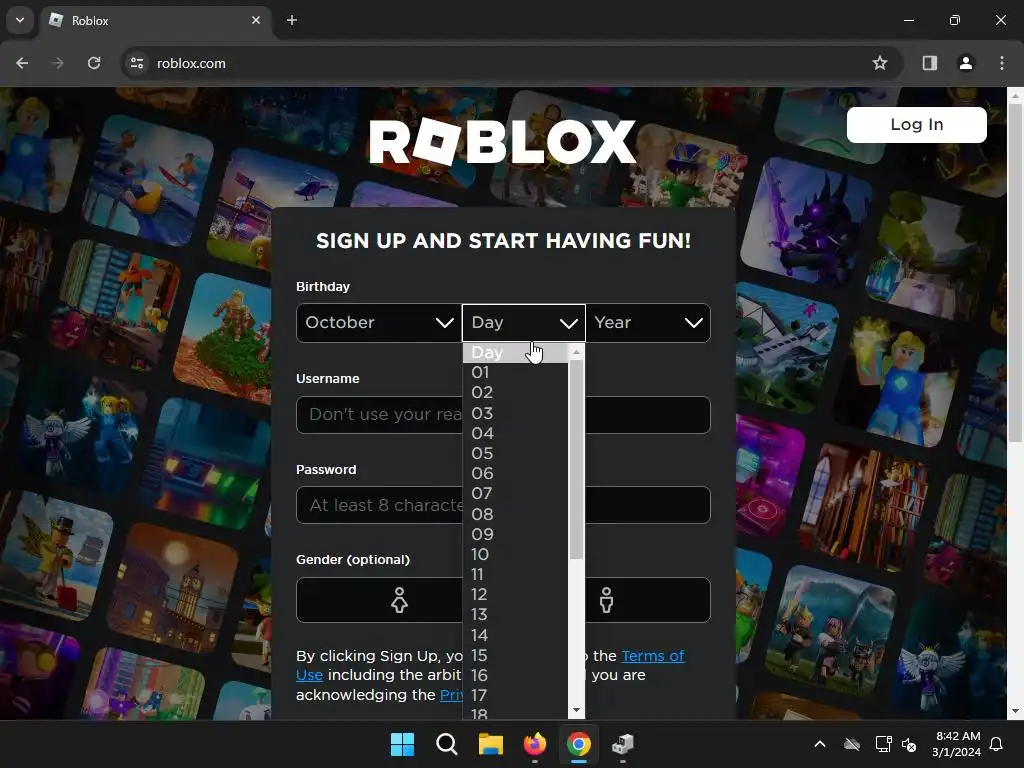This screenshot has height=768, width=1024.
Task: Open network display tray icon
Action: coord(883,744)
